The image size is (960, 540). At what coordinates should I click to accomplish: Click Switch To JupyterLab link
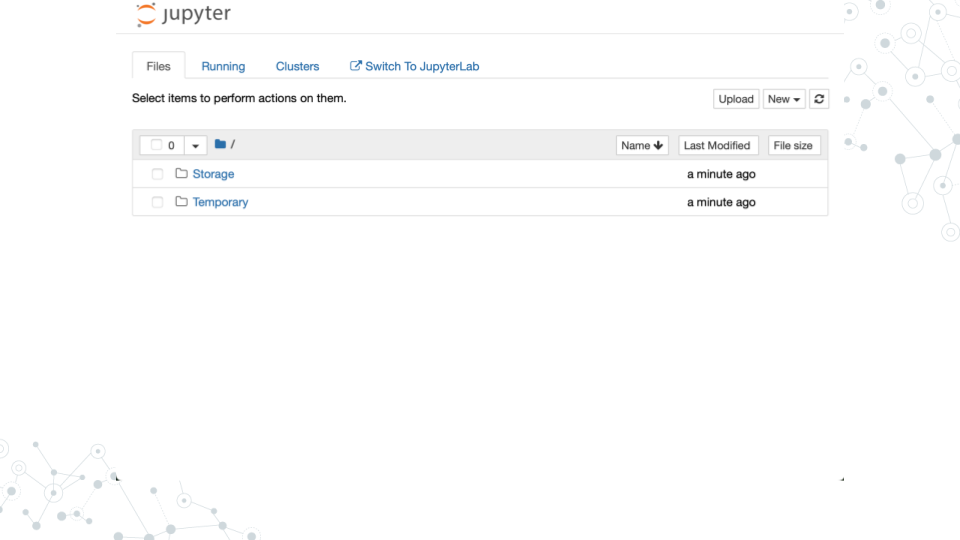tap(414, 66)
